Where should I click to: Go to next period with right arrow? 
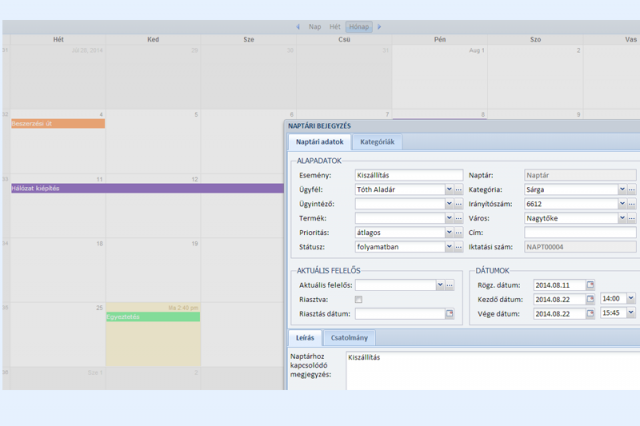pos(379,26)
